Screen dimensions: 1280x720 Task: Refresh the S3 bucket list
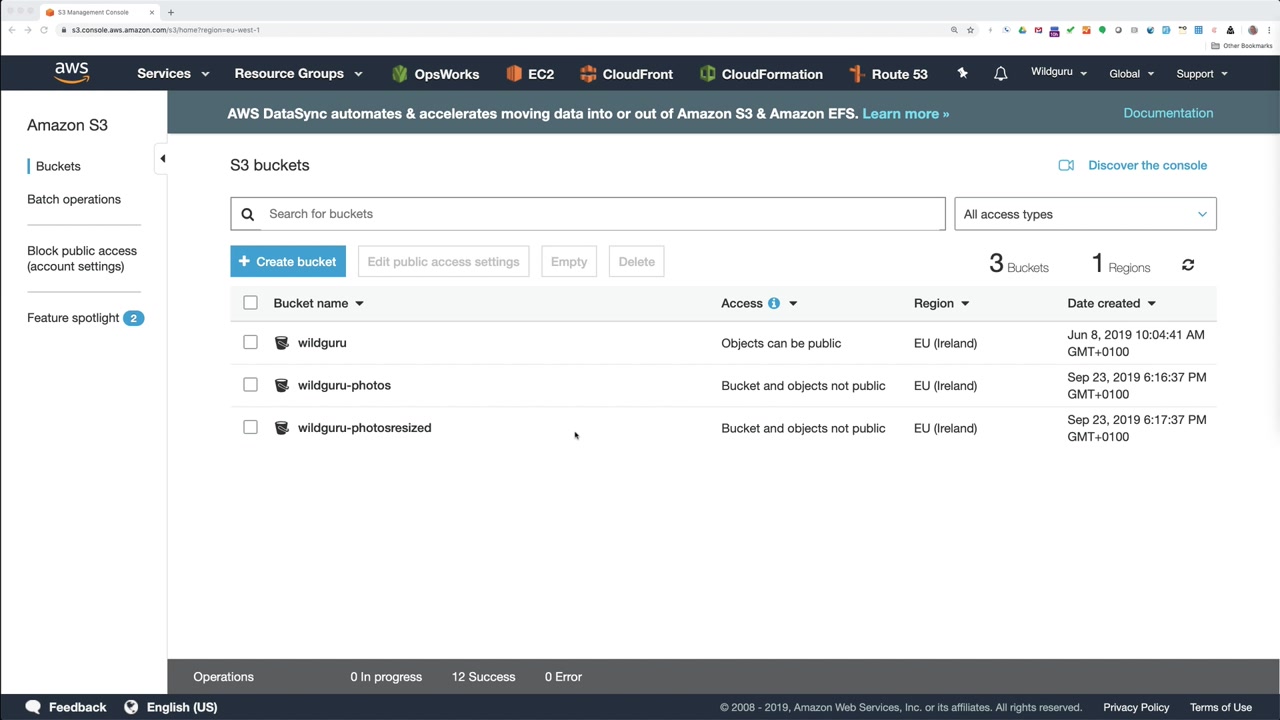coord(1188,265)
